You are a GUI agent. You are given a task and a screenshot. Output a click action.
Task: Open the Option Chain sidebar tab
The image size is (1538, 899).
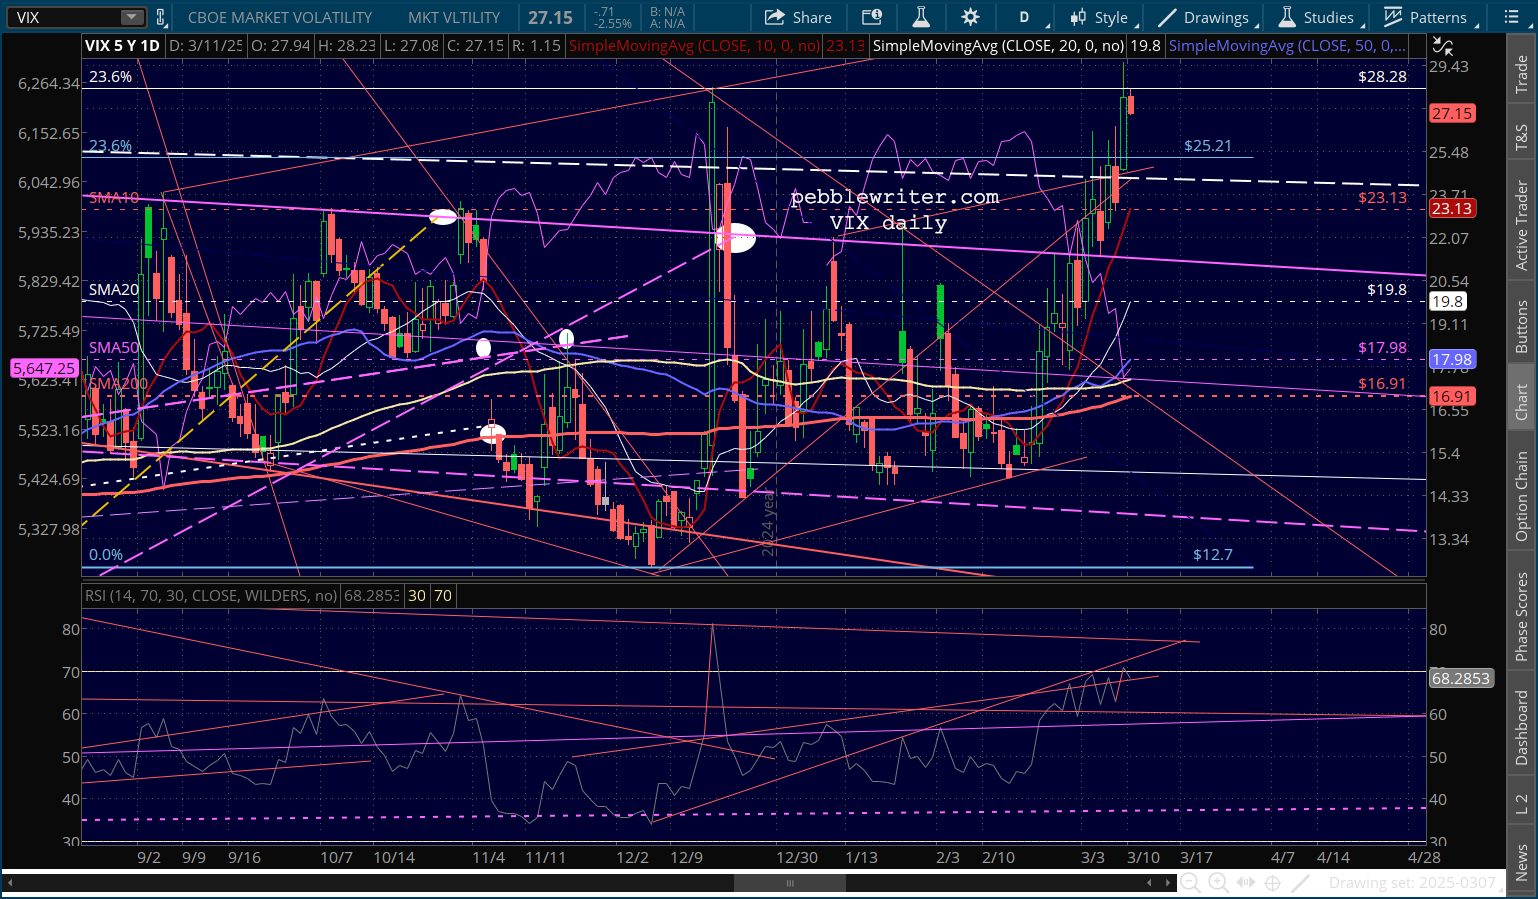(x=1521, y=496)
